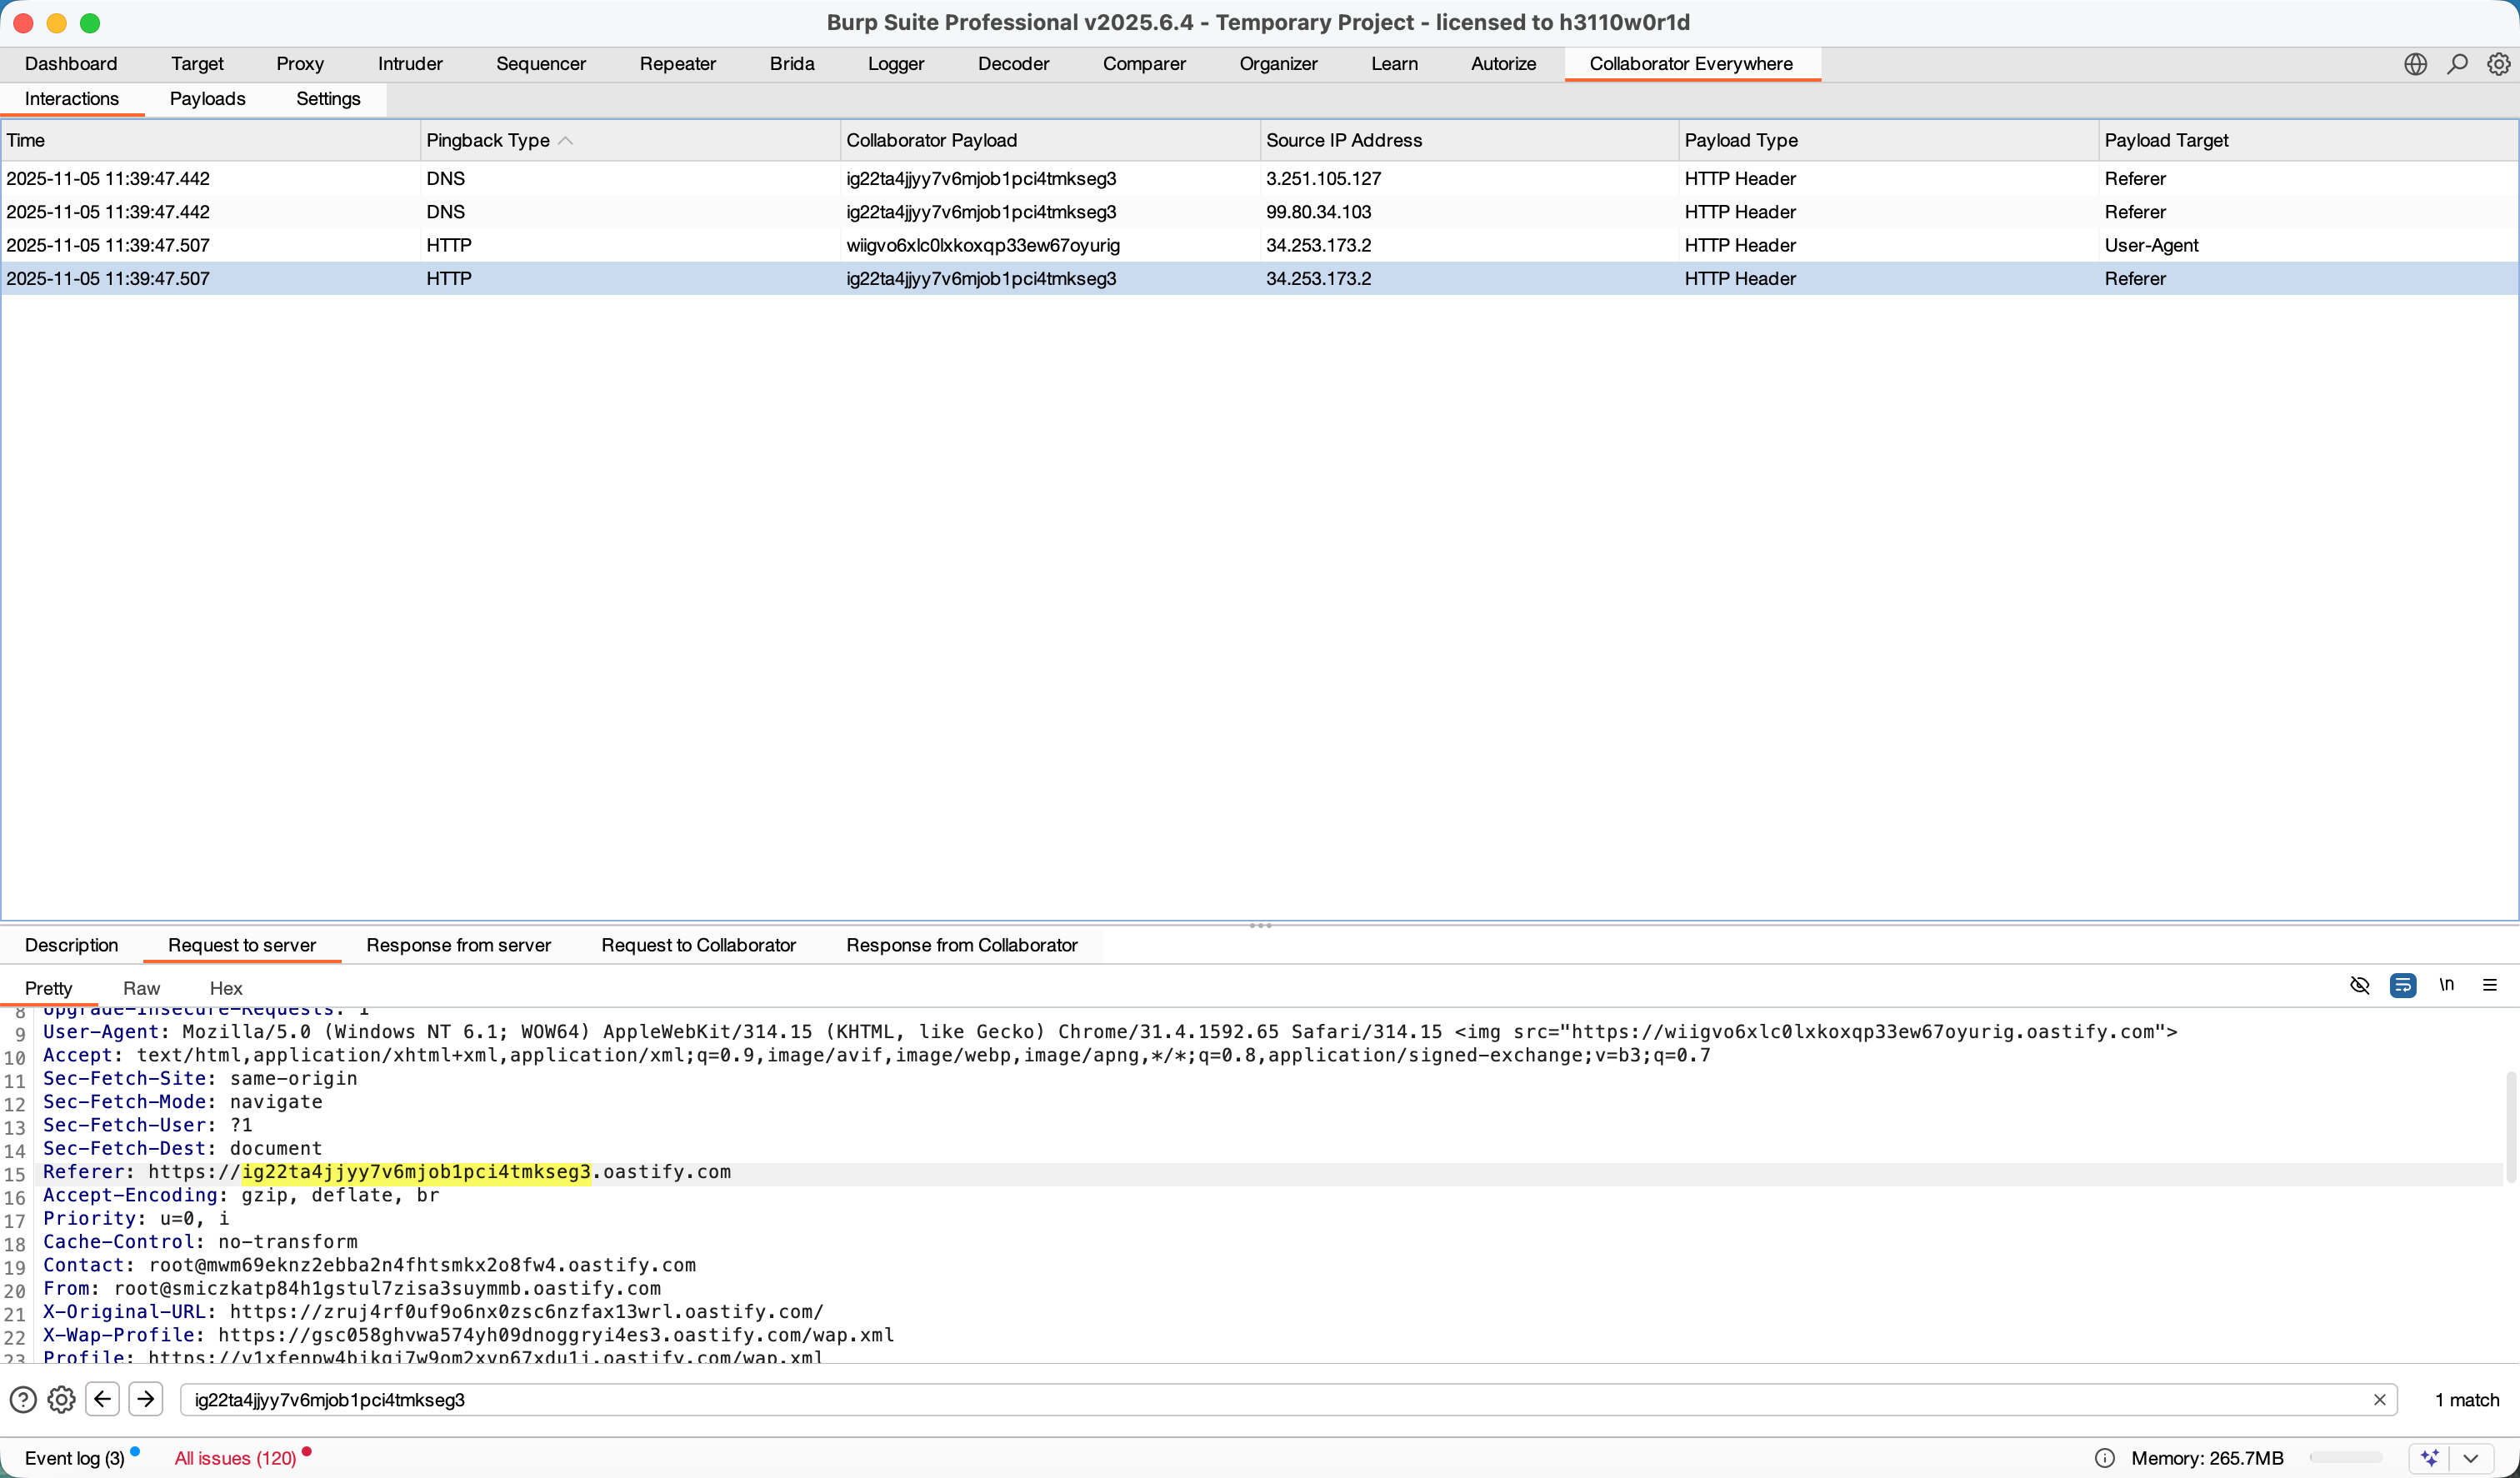Open Burp settings via the gear icon
This screenshot has height=1478, width=2520.
2500,63
